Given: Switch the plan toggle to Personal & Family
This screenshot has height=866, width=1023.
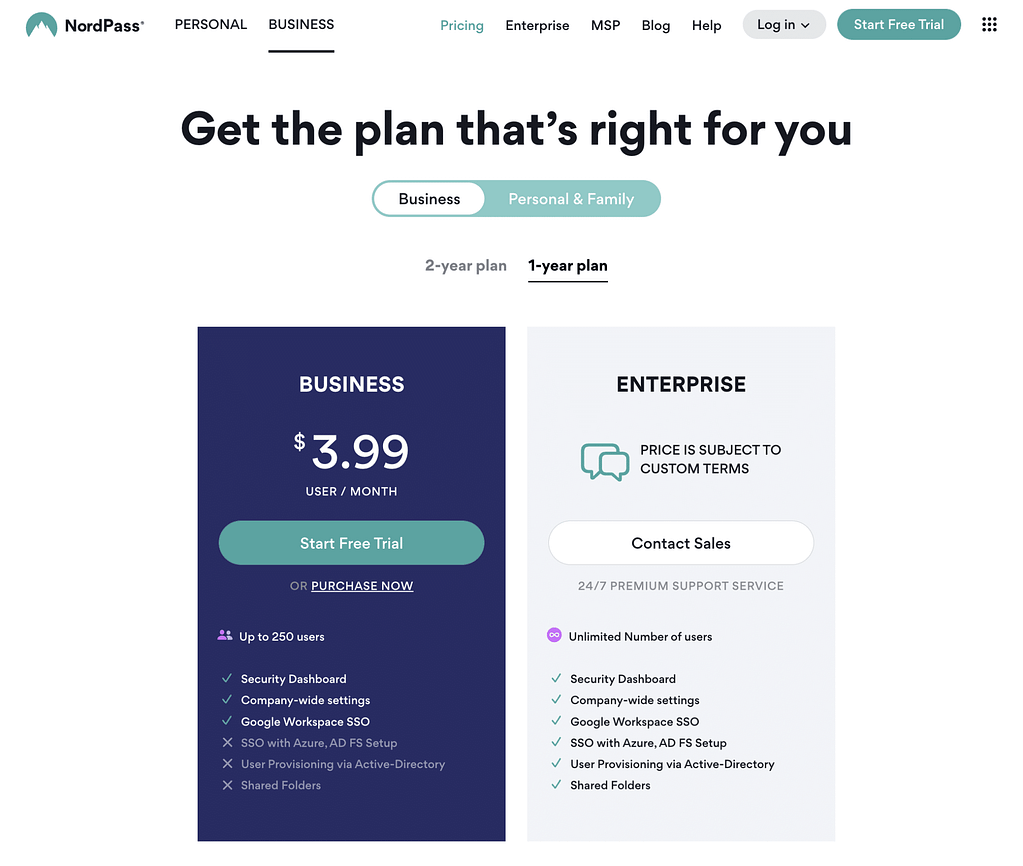Looking at the screenshot, I should tap(571, 199).
